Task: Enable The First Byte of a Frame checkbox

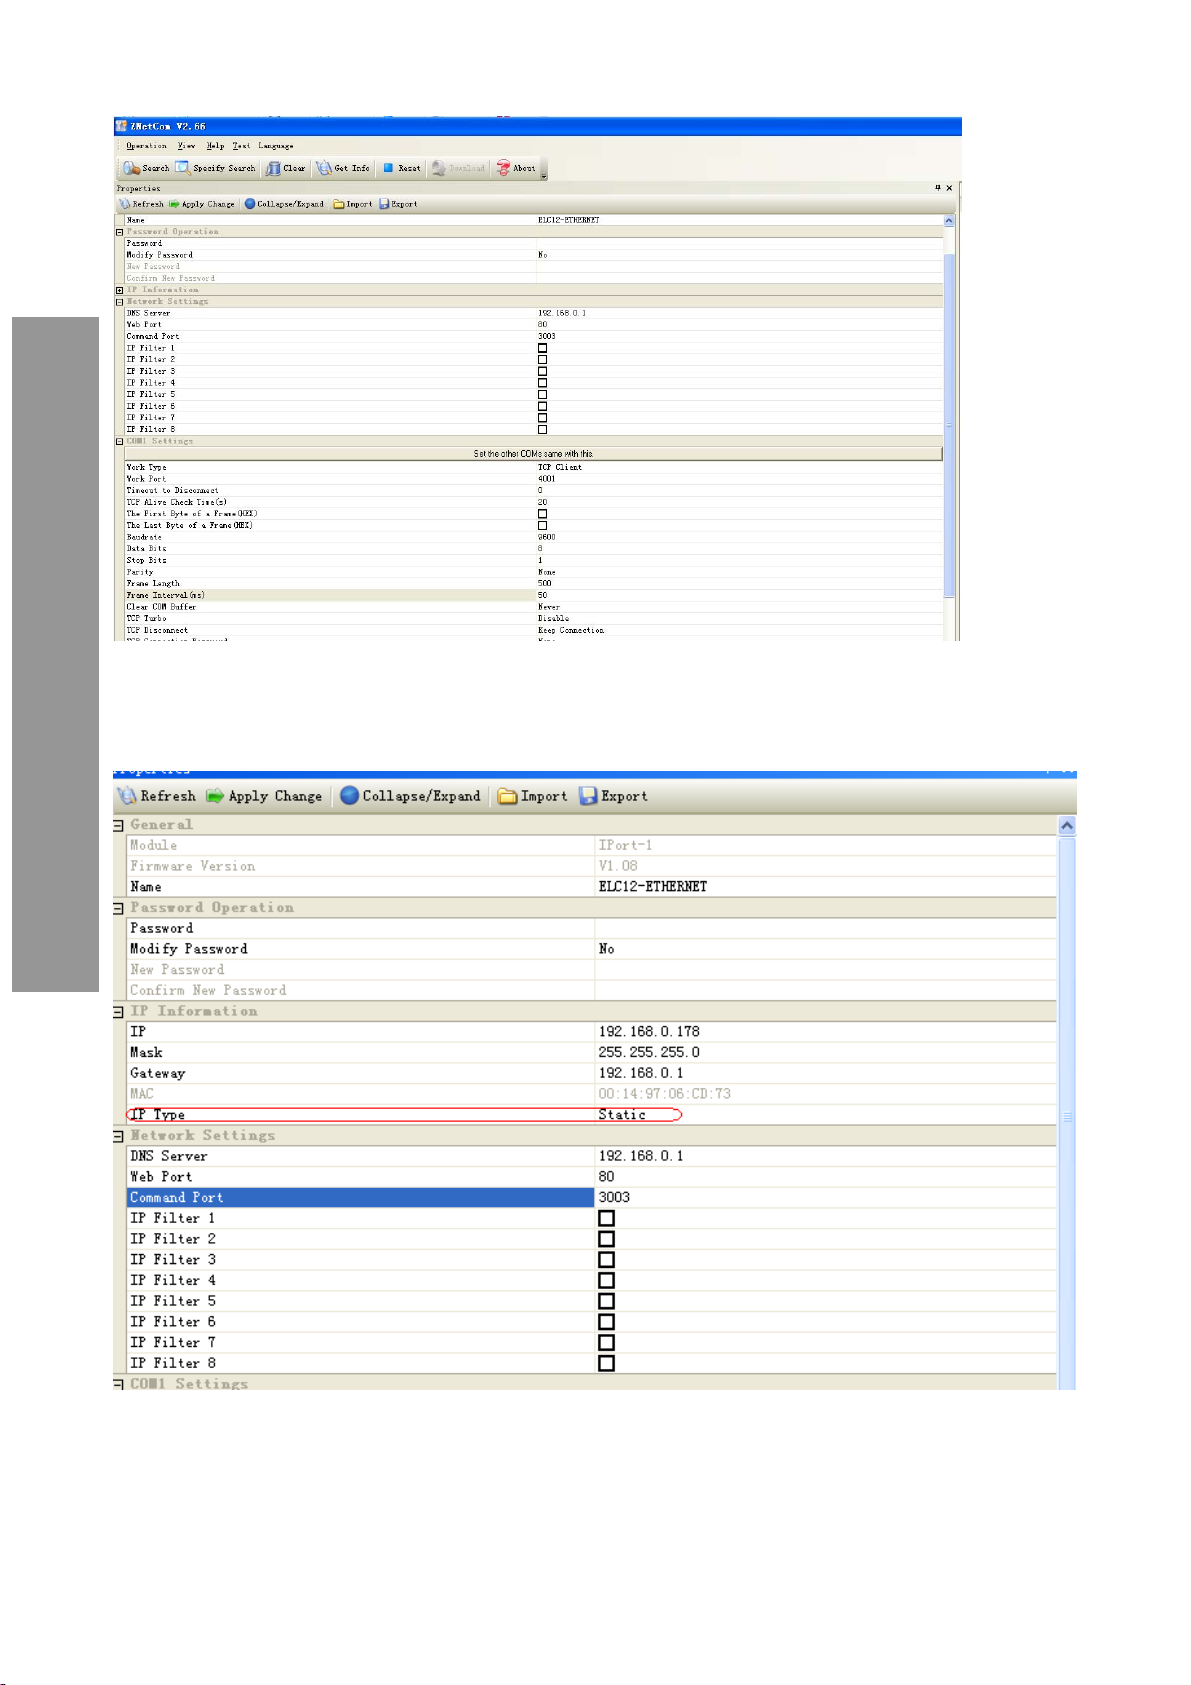Action: point(543,514)
